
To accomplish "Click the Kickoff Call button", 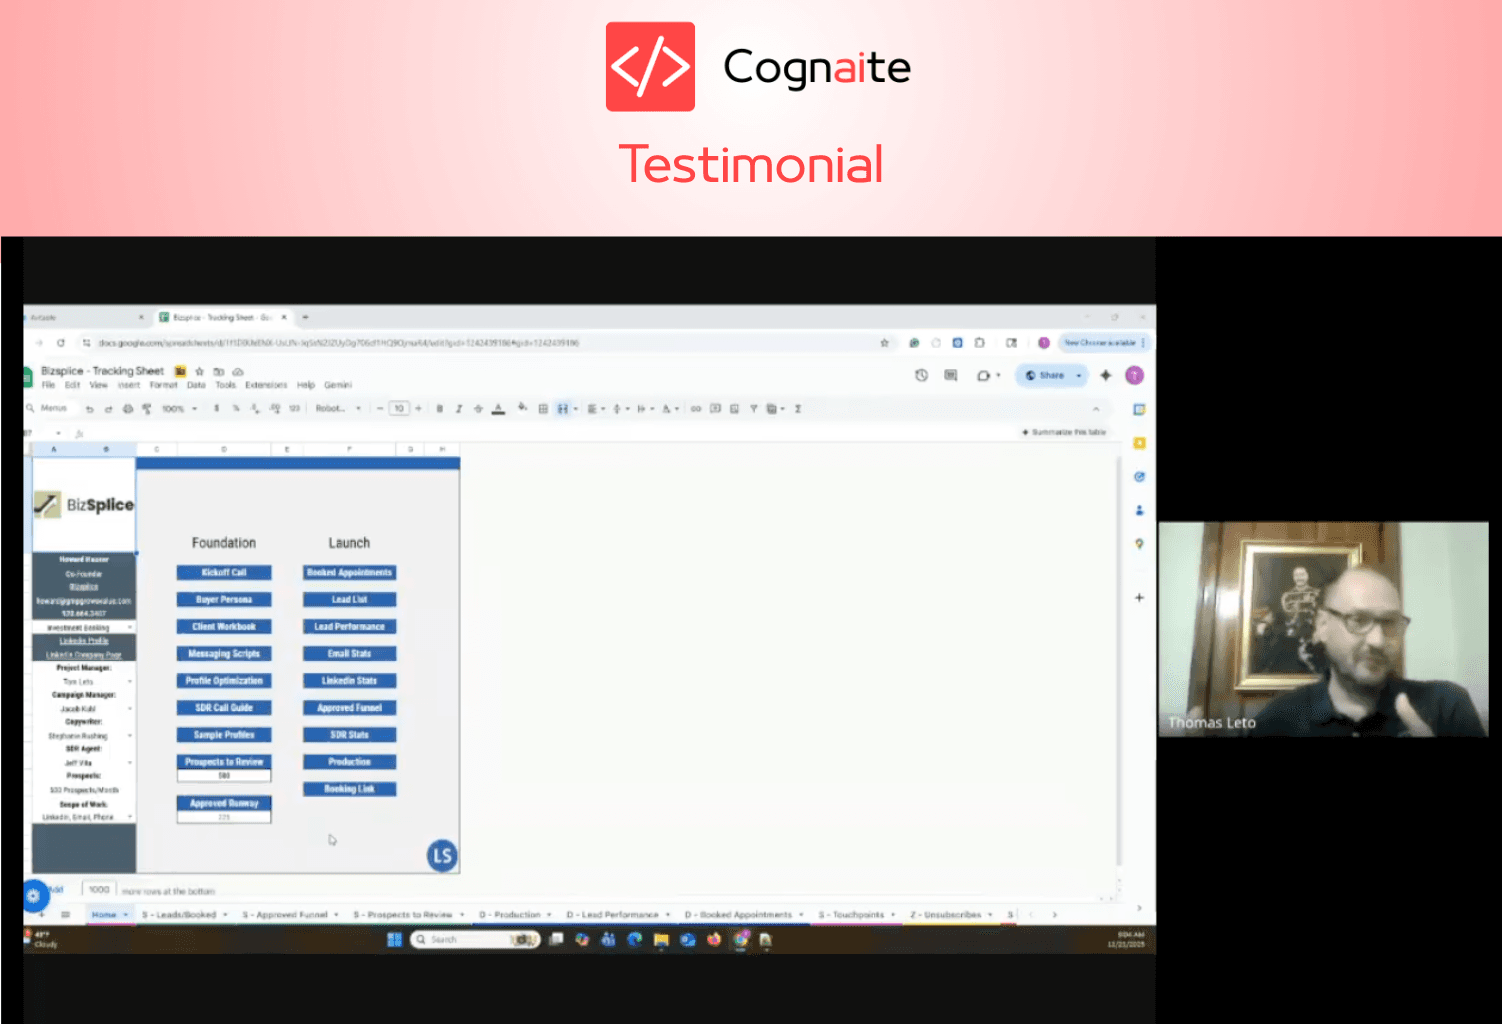I will click(224, 573).
